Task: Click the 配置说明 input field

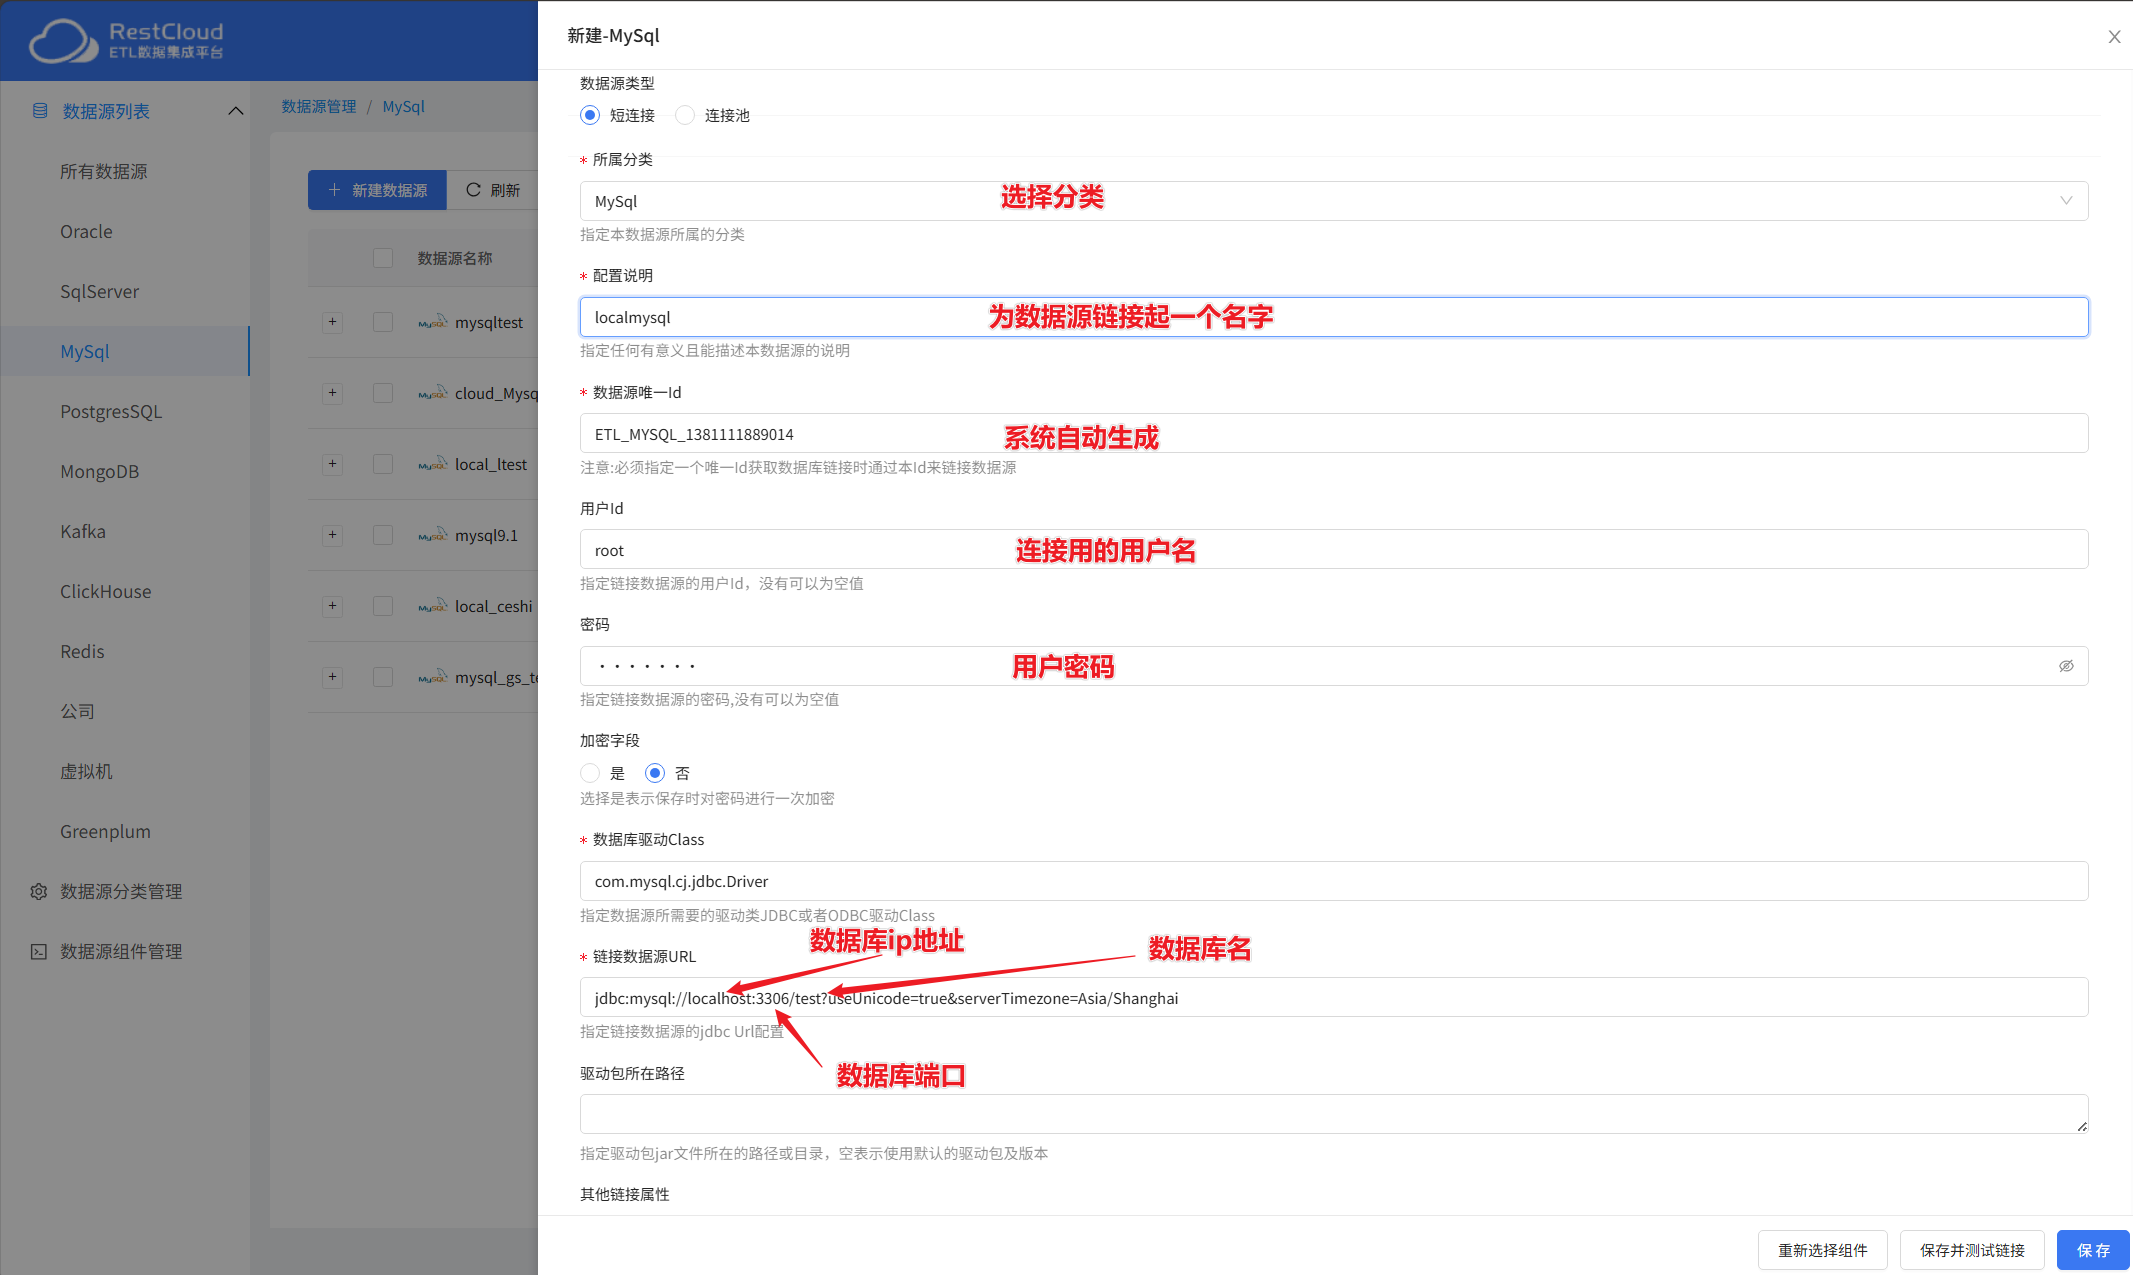Action: [x=1334, y=317]
